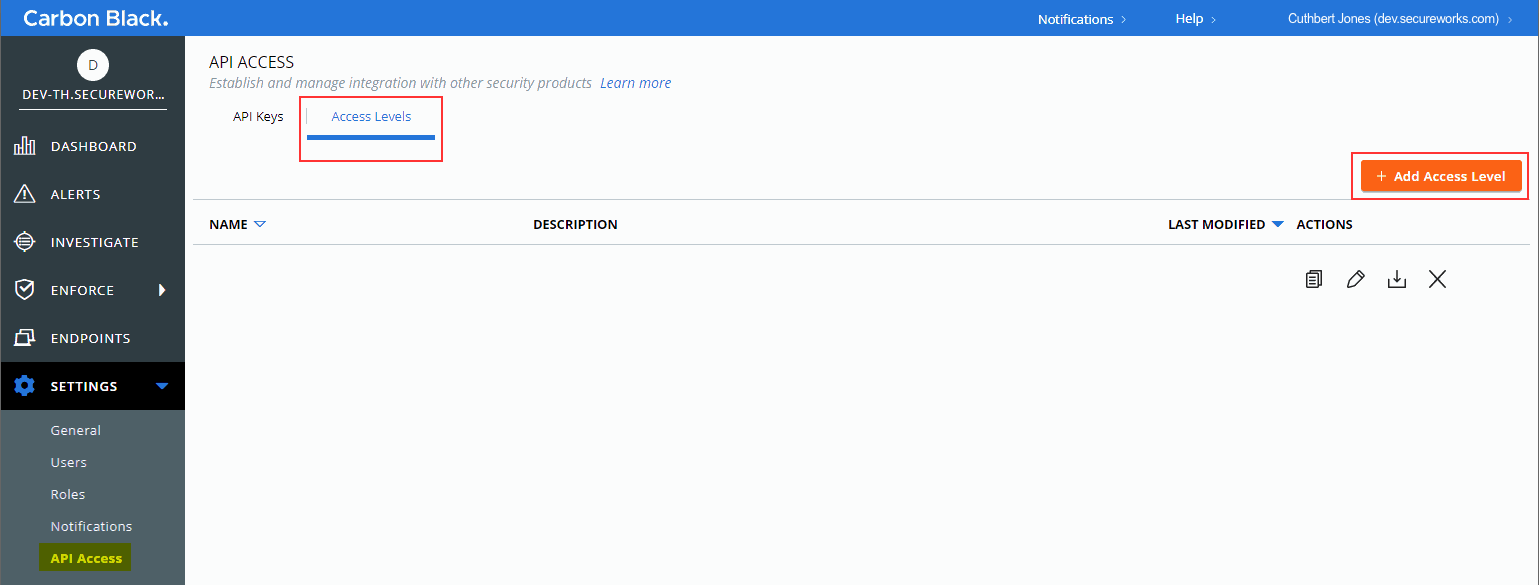Click the Settings gear icon

point(25,386)
